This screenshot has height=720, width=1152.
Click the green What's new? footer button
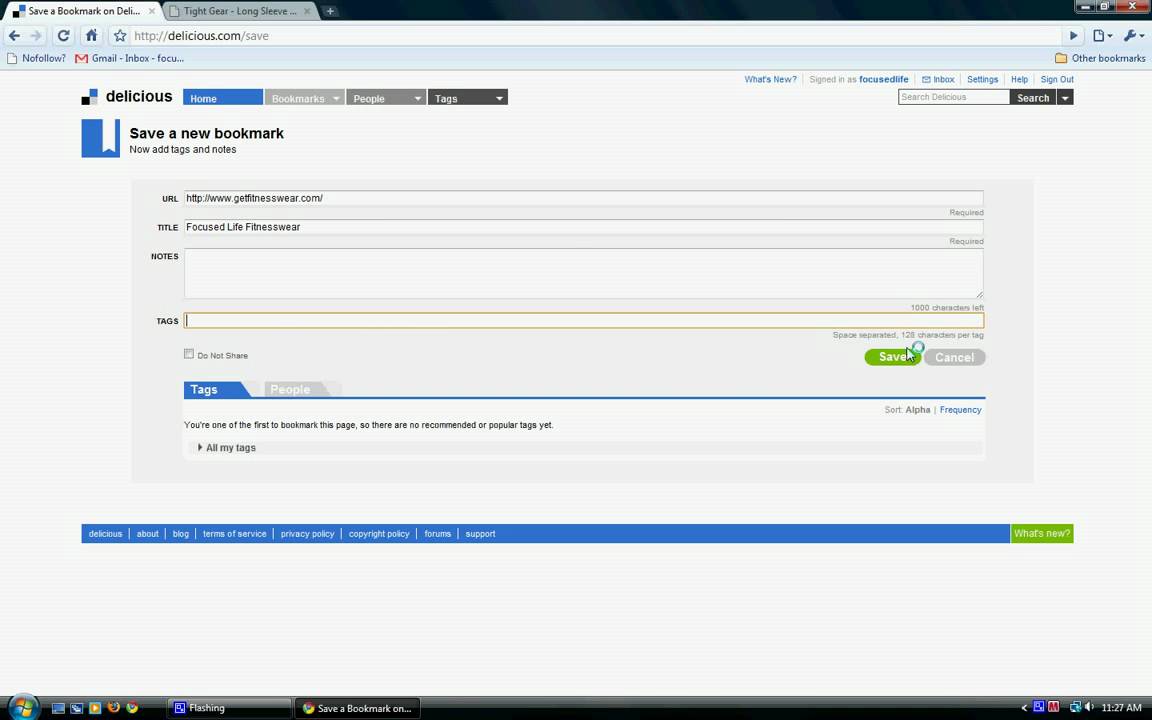point(1042,533)
